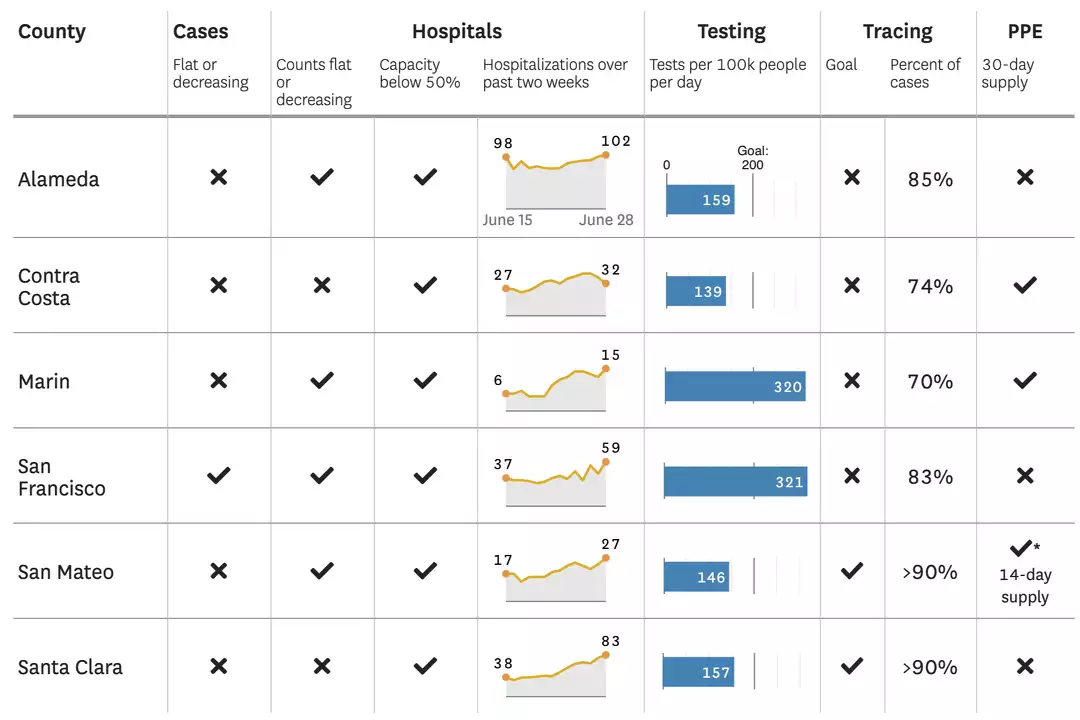
Task: Click the County column header
Action: pyautogui.click(x=52, y=32)
